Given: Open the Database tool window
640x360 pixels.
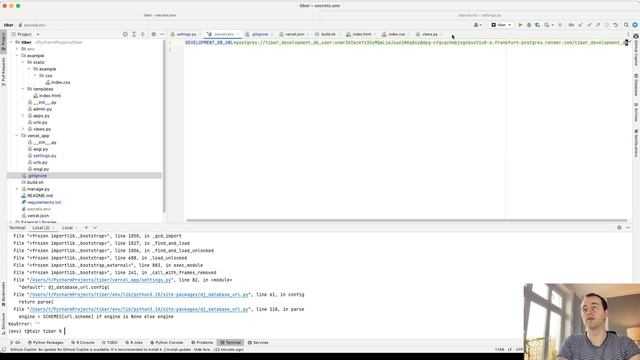Looking at the screenshot, I should coord(636,85).
